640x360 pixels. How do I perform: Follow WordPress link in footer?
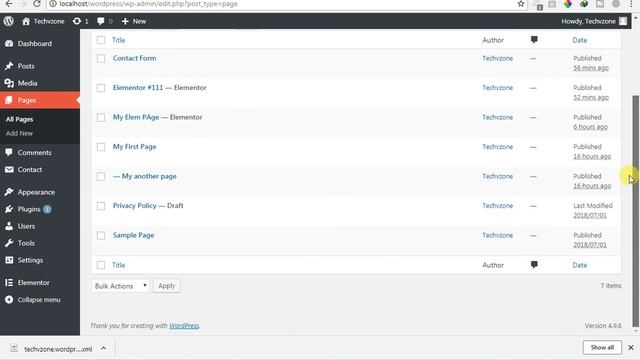pyautogui.click(x=184, y=325)
